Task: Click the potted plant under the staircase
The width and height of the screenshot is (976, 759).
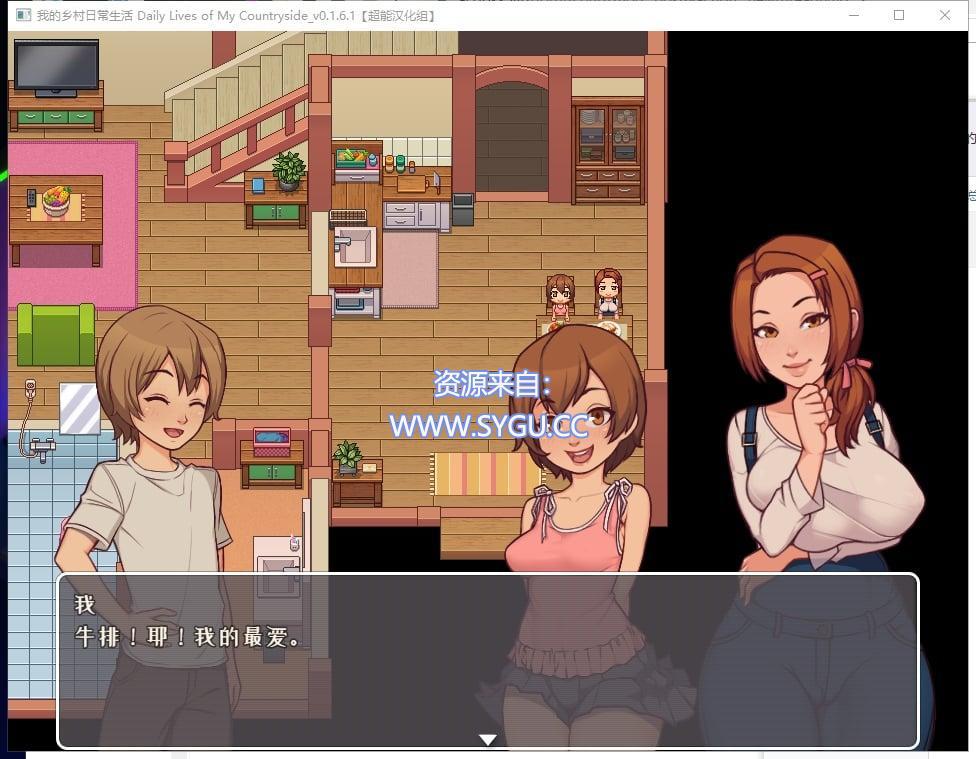Action: (x=289, y=171)
